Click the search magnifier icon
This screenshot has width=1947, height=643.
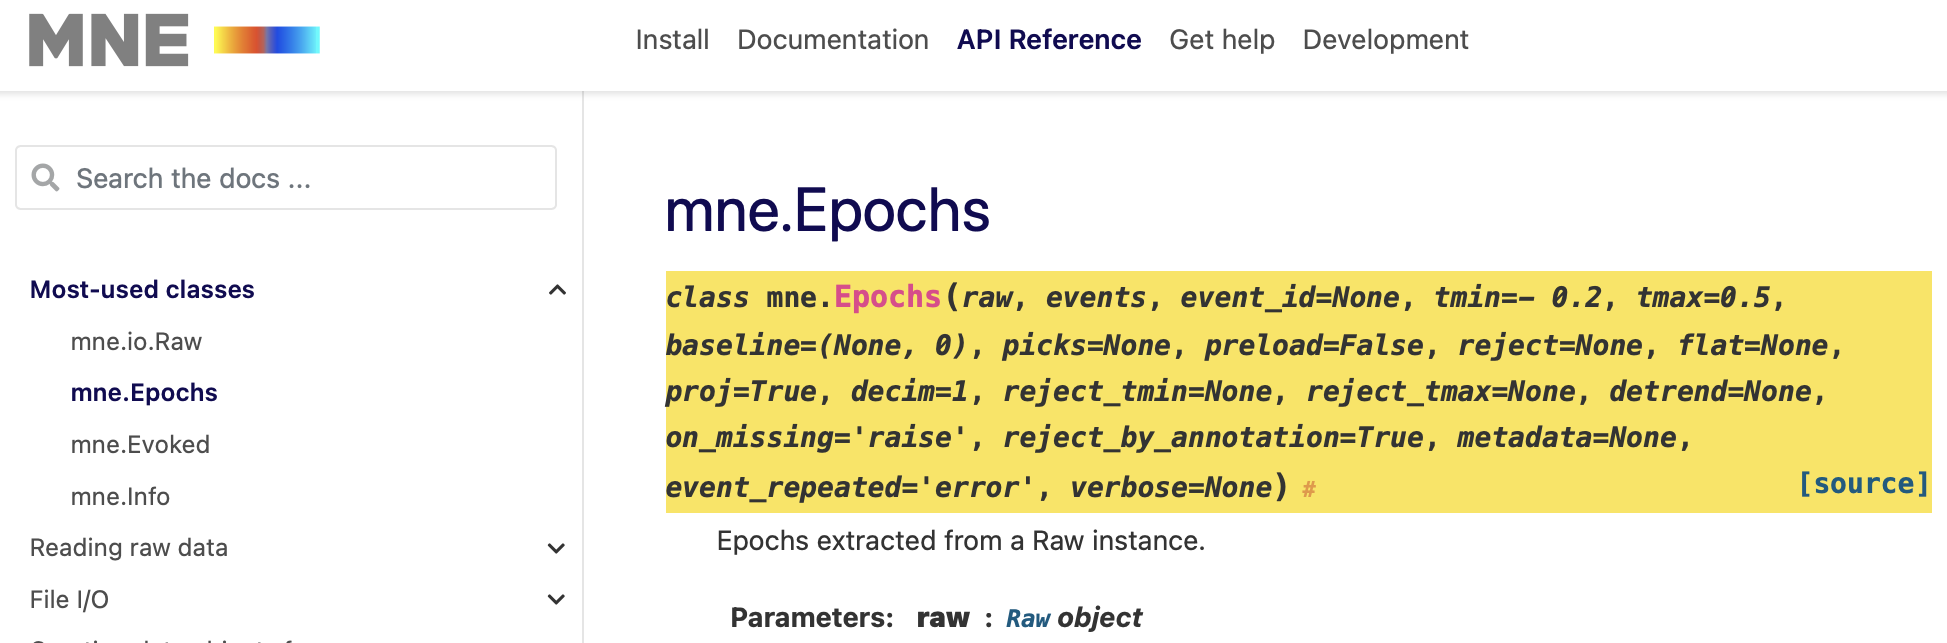tap(45, 178)
